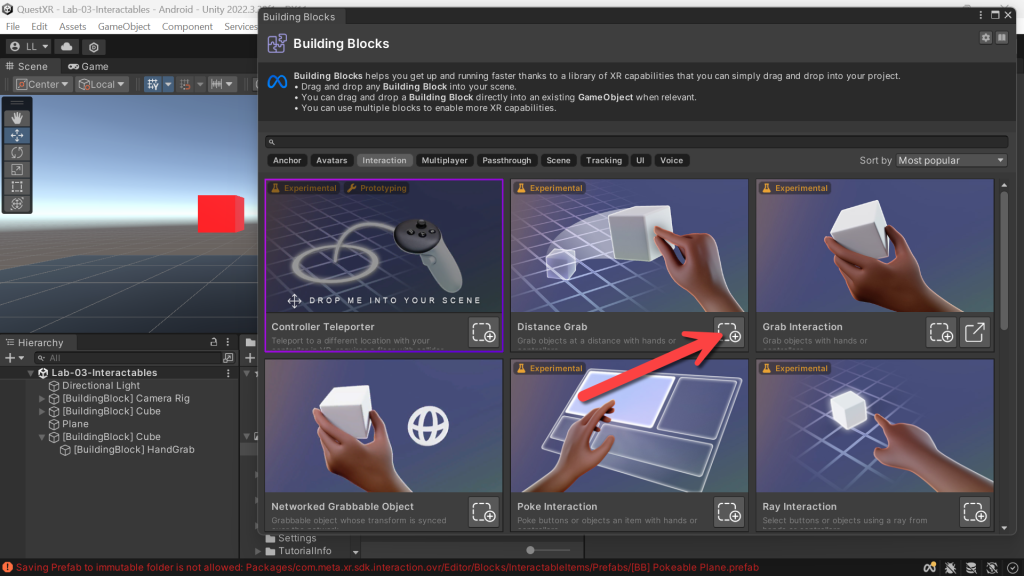
Task: Open the File menu
Action: point(13,27)
